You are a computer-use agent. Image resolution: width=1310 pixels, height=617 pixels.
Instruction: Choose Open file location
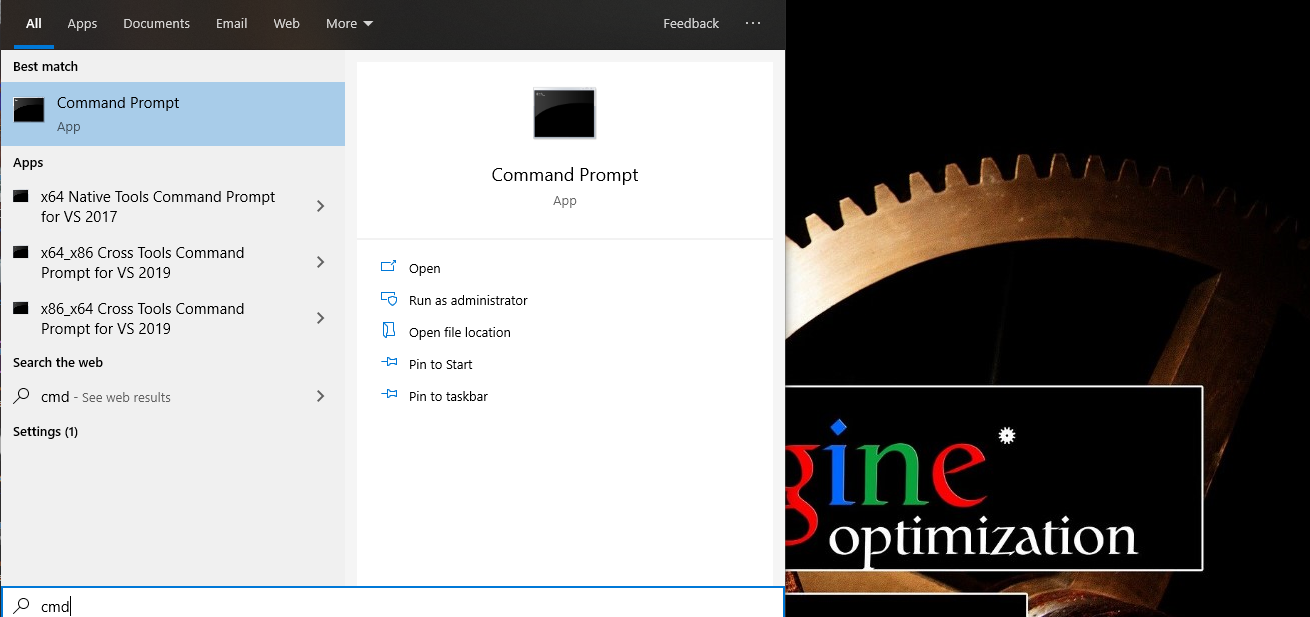(460, 332)
